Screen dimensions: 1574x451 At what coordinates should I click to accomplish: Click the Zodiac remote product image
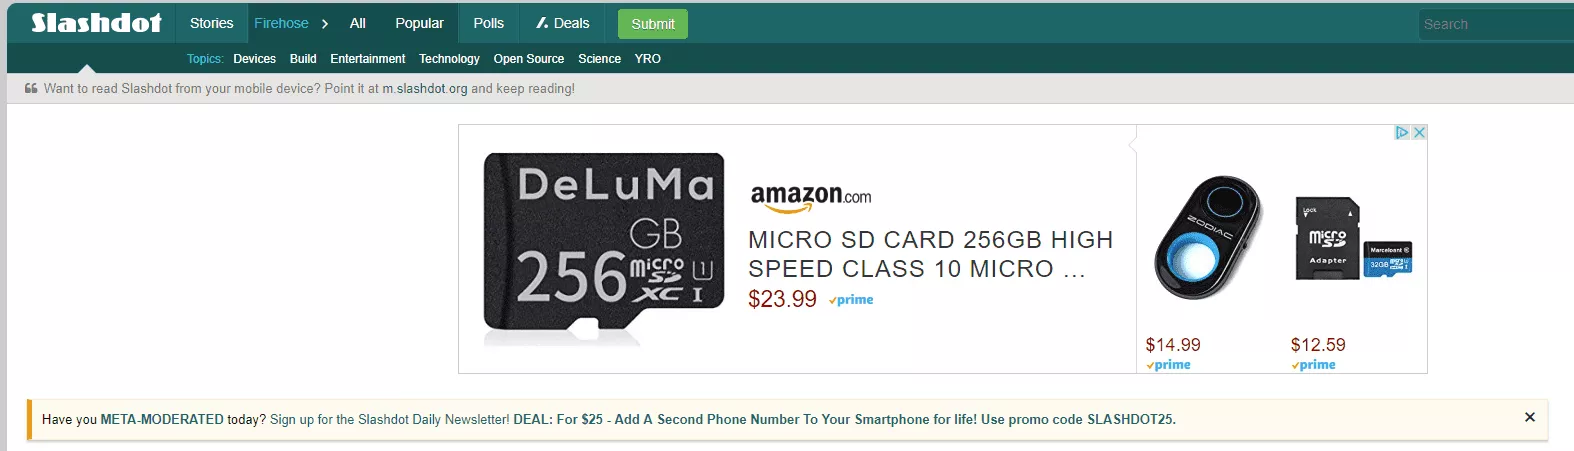click(1207, 238)
